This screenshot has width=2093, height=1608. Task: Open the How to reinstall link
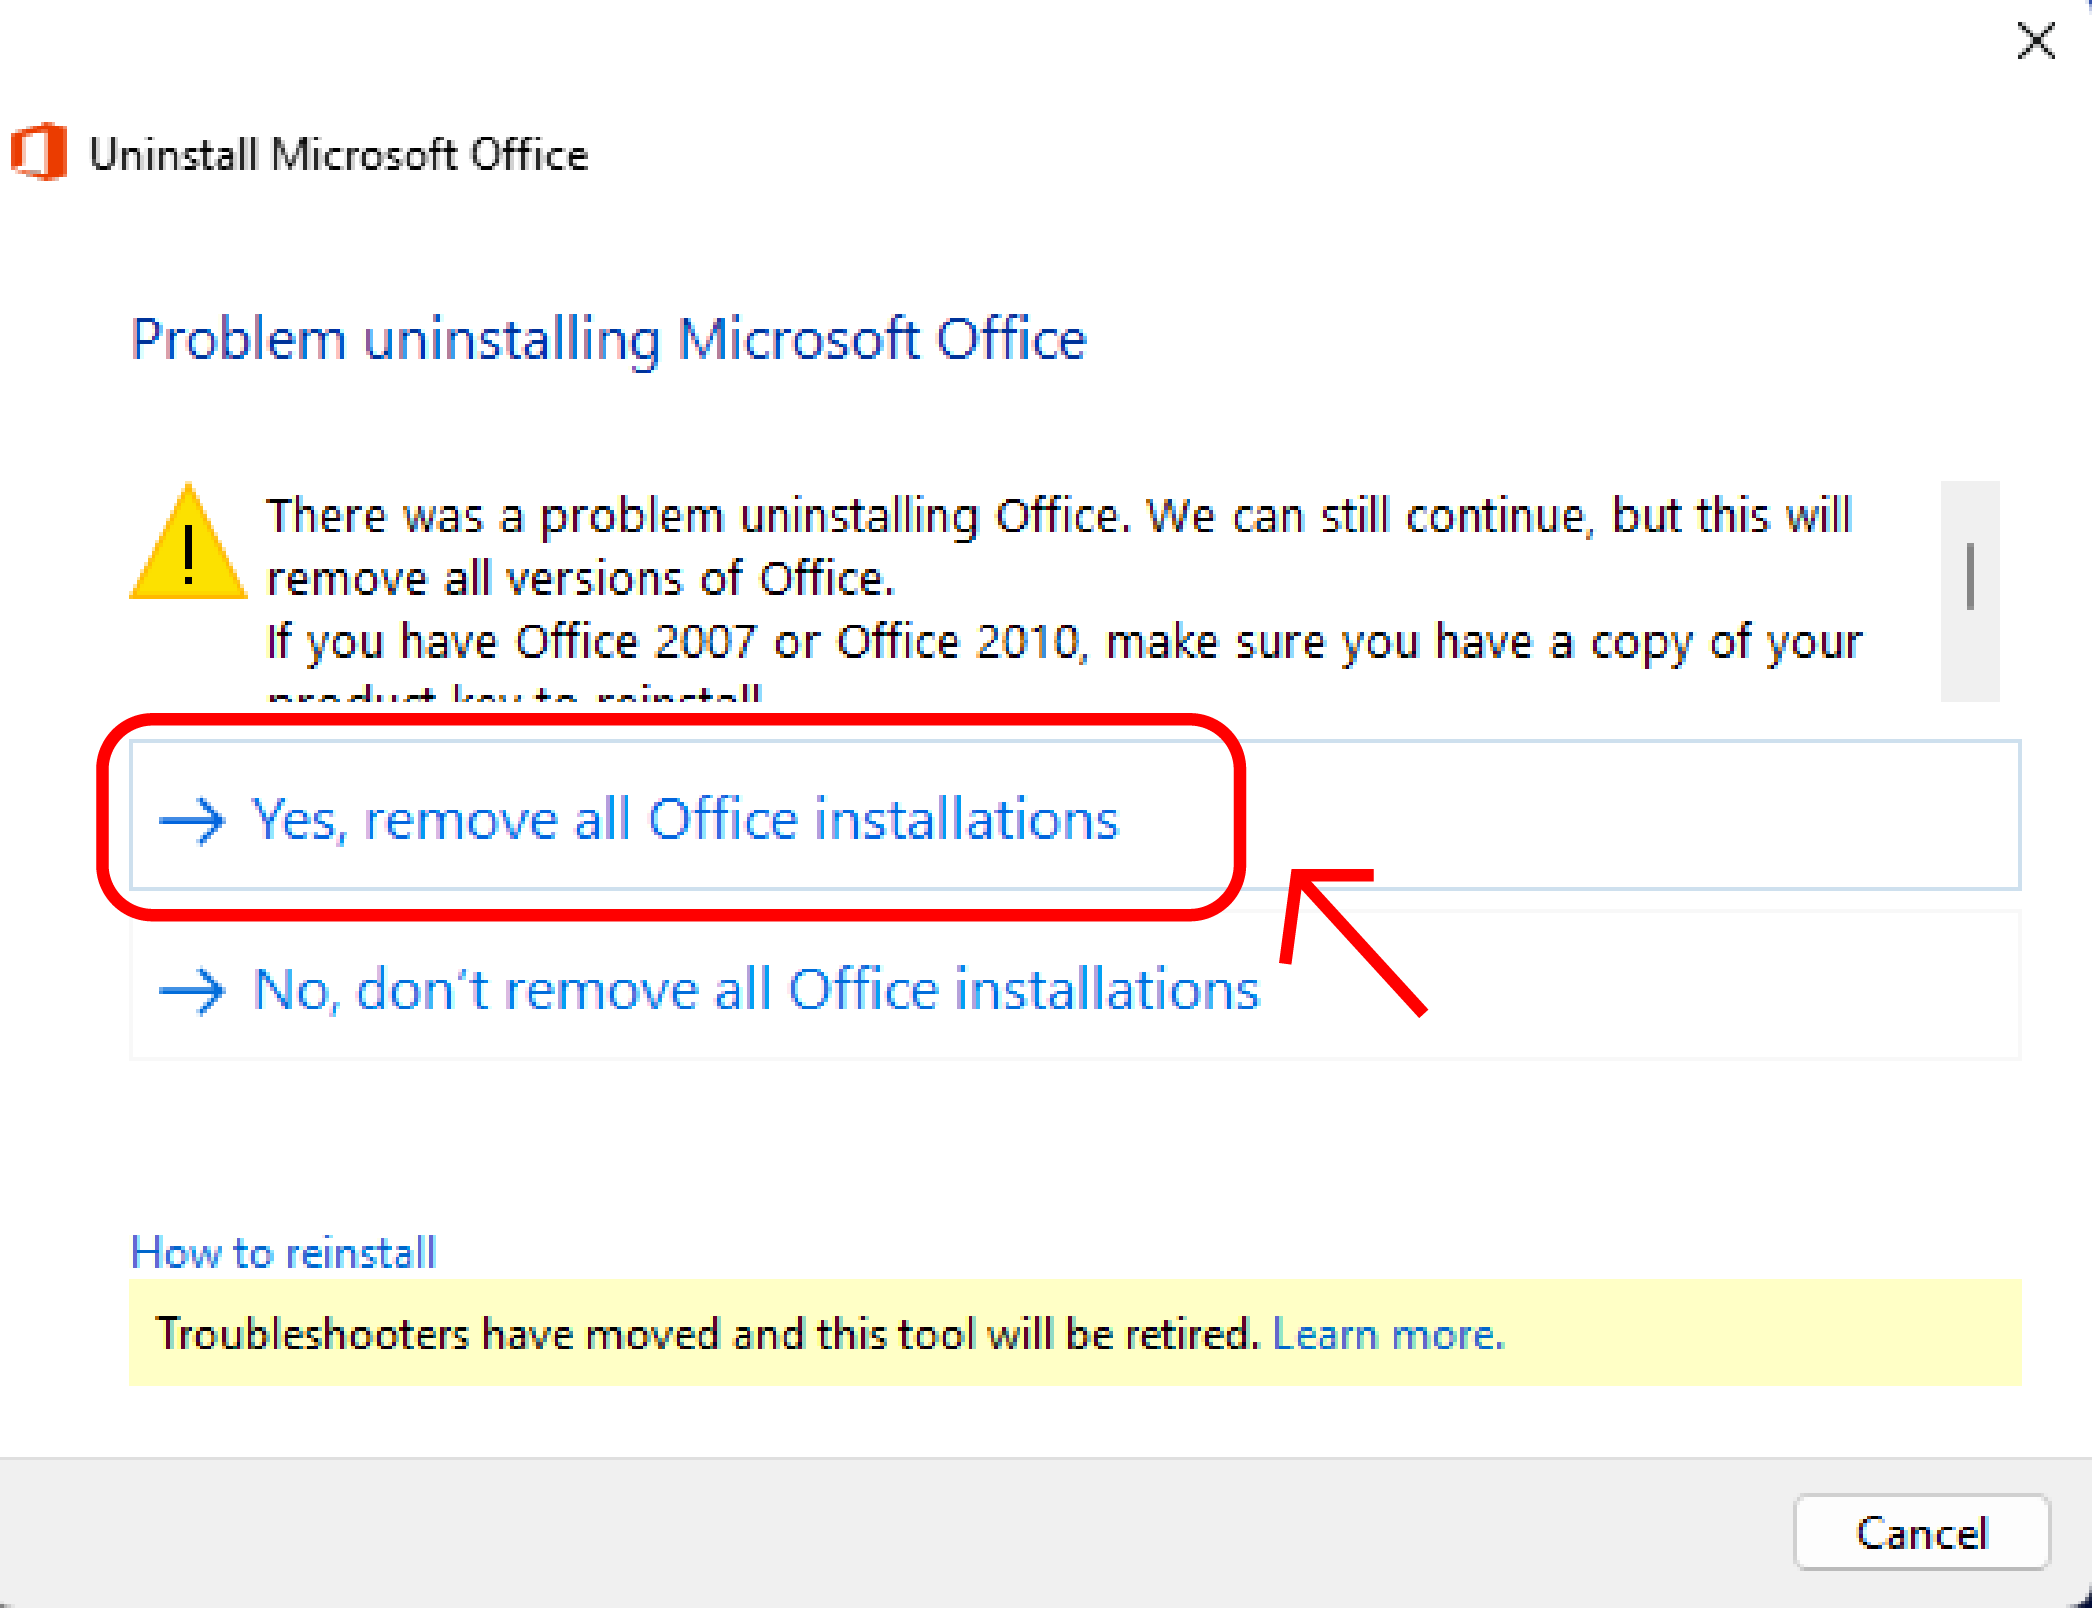pyautogui.click(x=284, y=1252)
